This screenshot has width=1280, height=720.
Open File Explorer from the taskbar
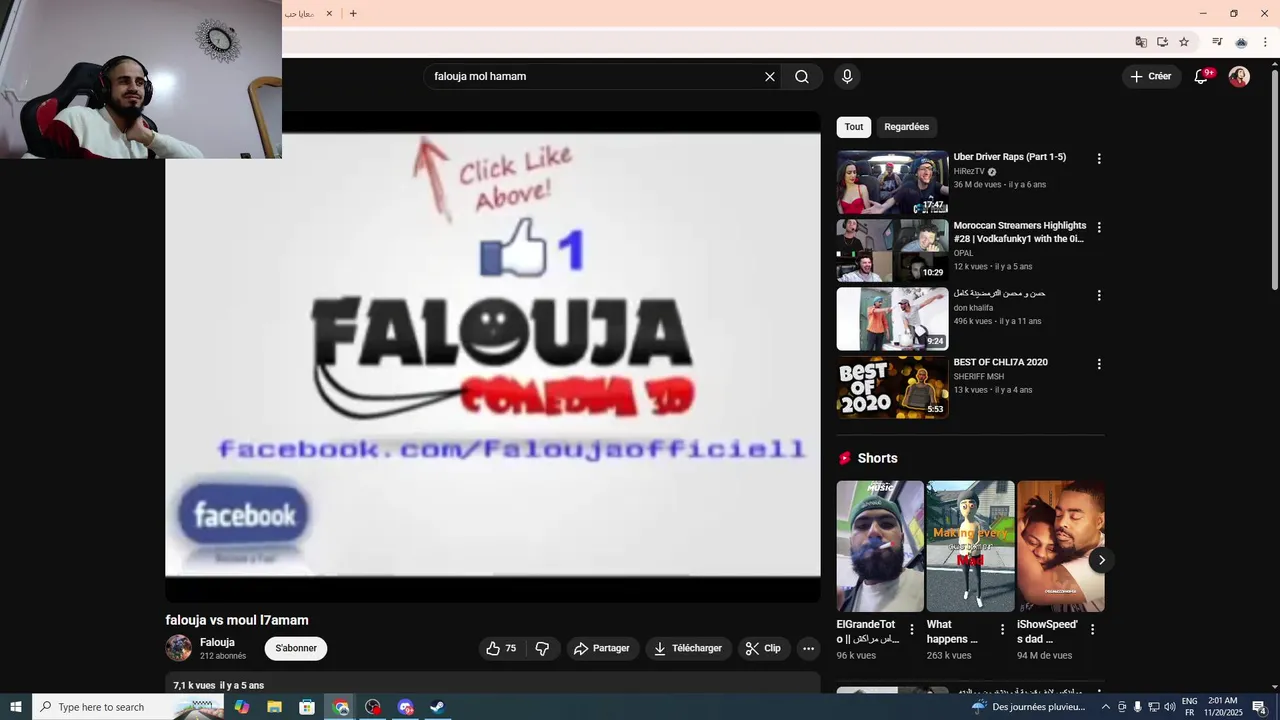click(274, 707)
